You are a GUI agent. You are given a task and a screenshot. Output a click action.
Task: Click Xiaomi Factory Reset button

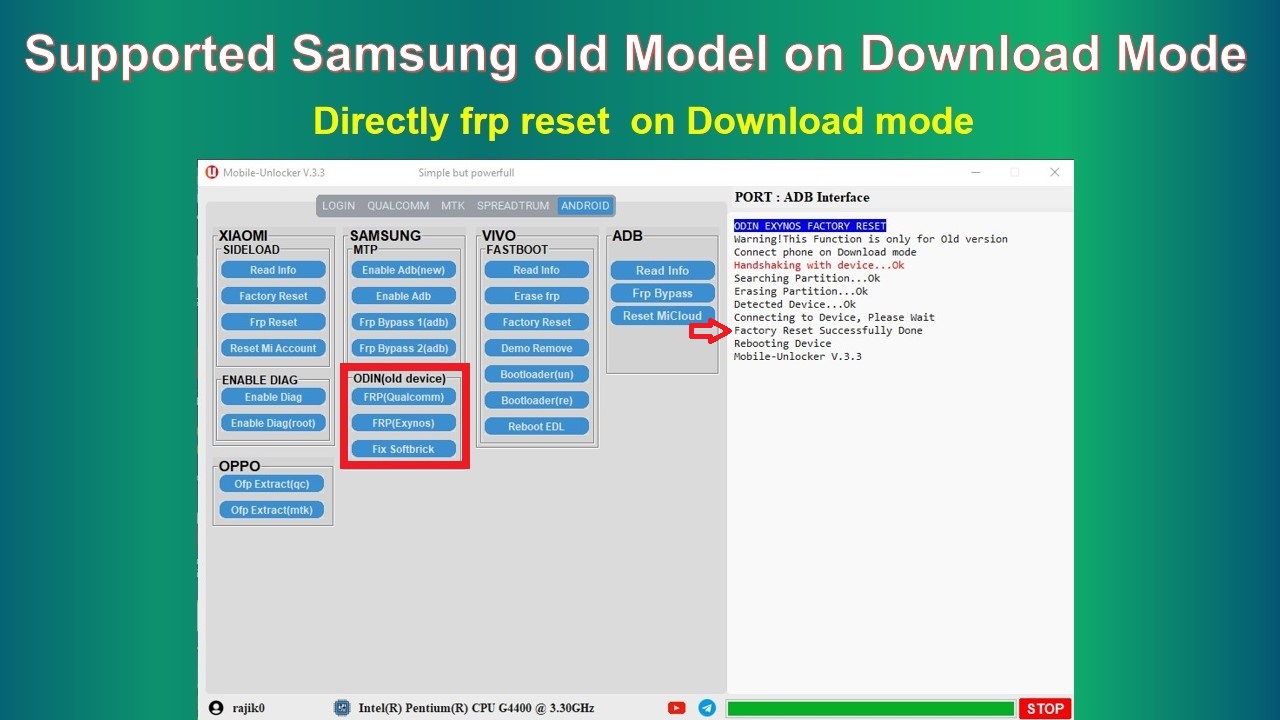(273, 296)
